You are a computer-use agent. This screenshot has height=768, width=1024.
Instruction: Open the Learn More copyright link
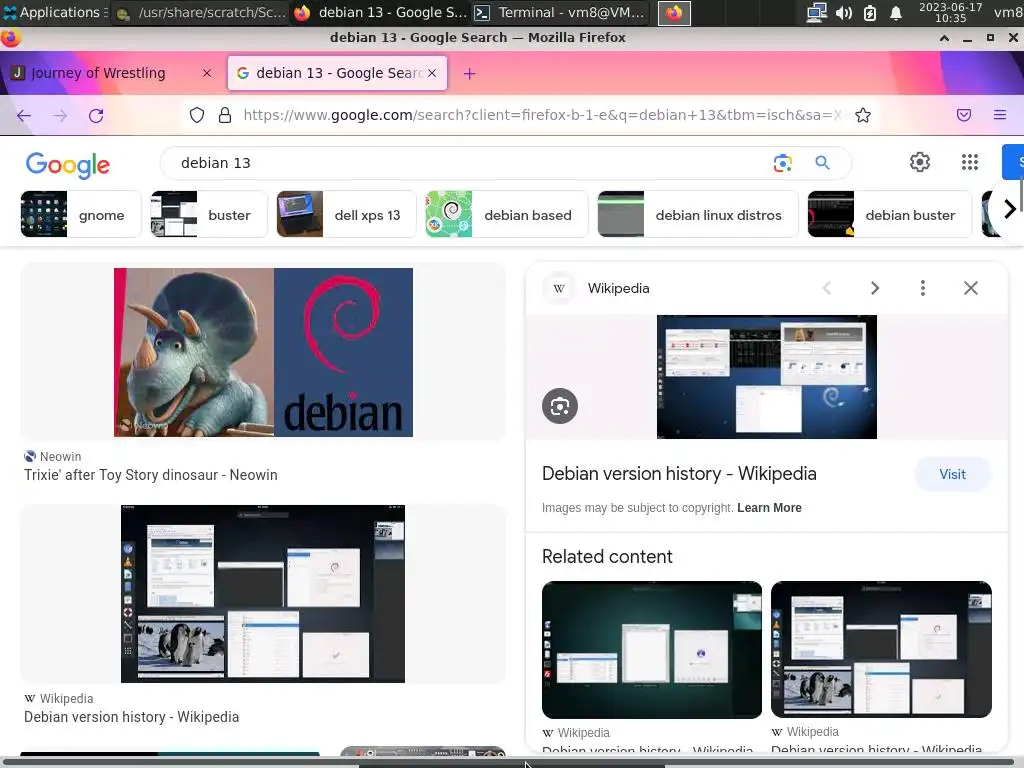[769, 507]
